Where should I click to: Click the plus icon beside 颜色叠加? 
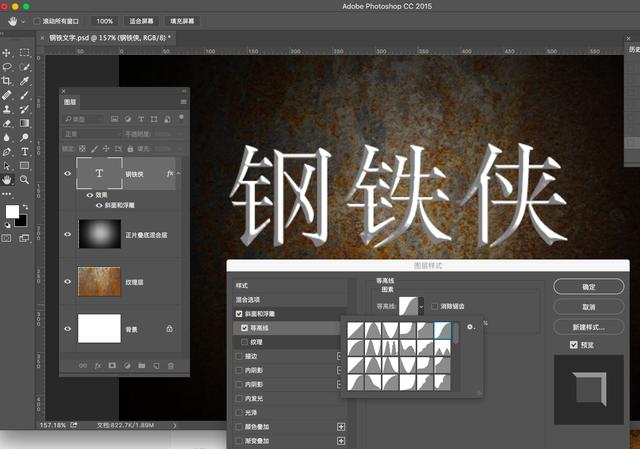pyautogui.click(x=341, y=427)
